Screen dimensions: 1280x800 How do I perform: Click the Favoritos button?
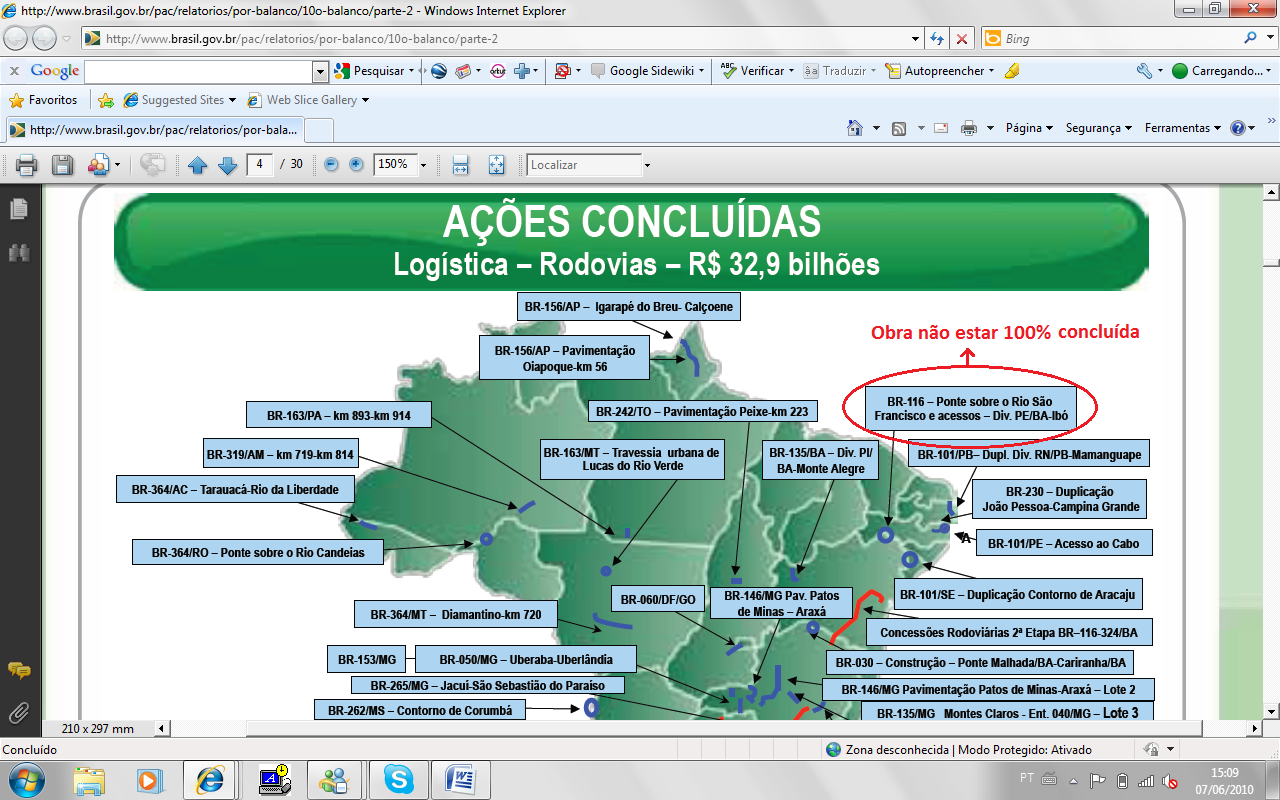coord(43,100)
